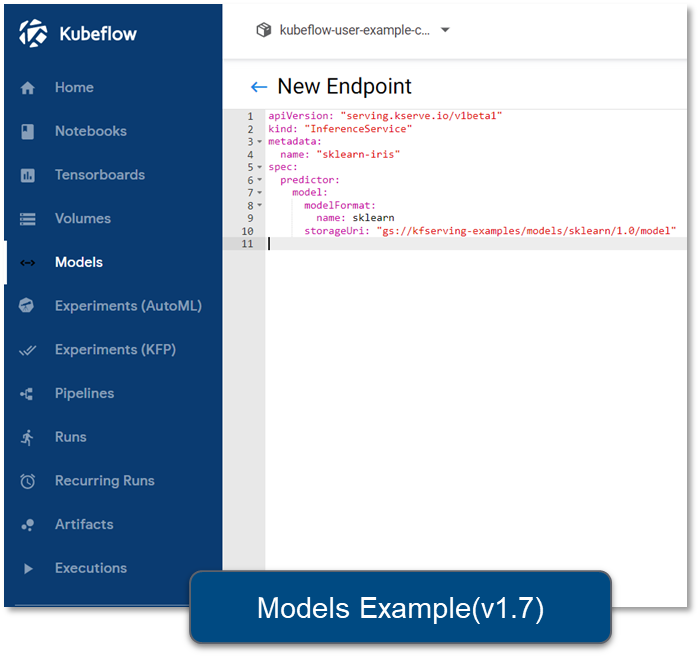Click the Volumes storage icon
This screenshot has height=657, width=700.
click(x=28, y=219)
